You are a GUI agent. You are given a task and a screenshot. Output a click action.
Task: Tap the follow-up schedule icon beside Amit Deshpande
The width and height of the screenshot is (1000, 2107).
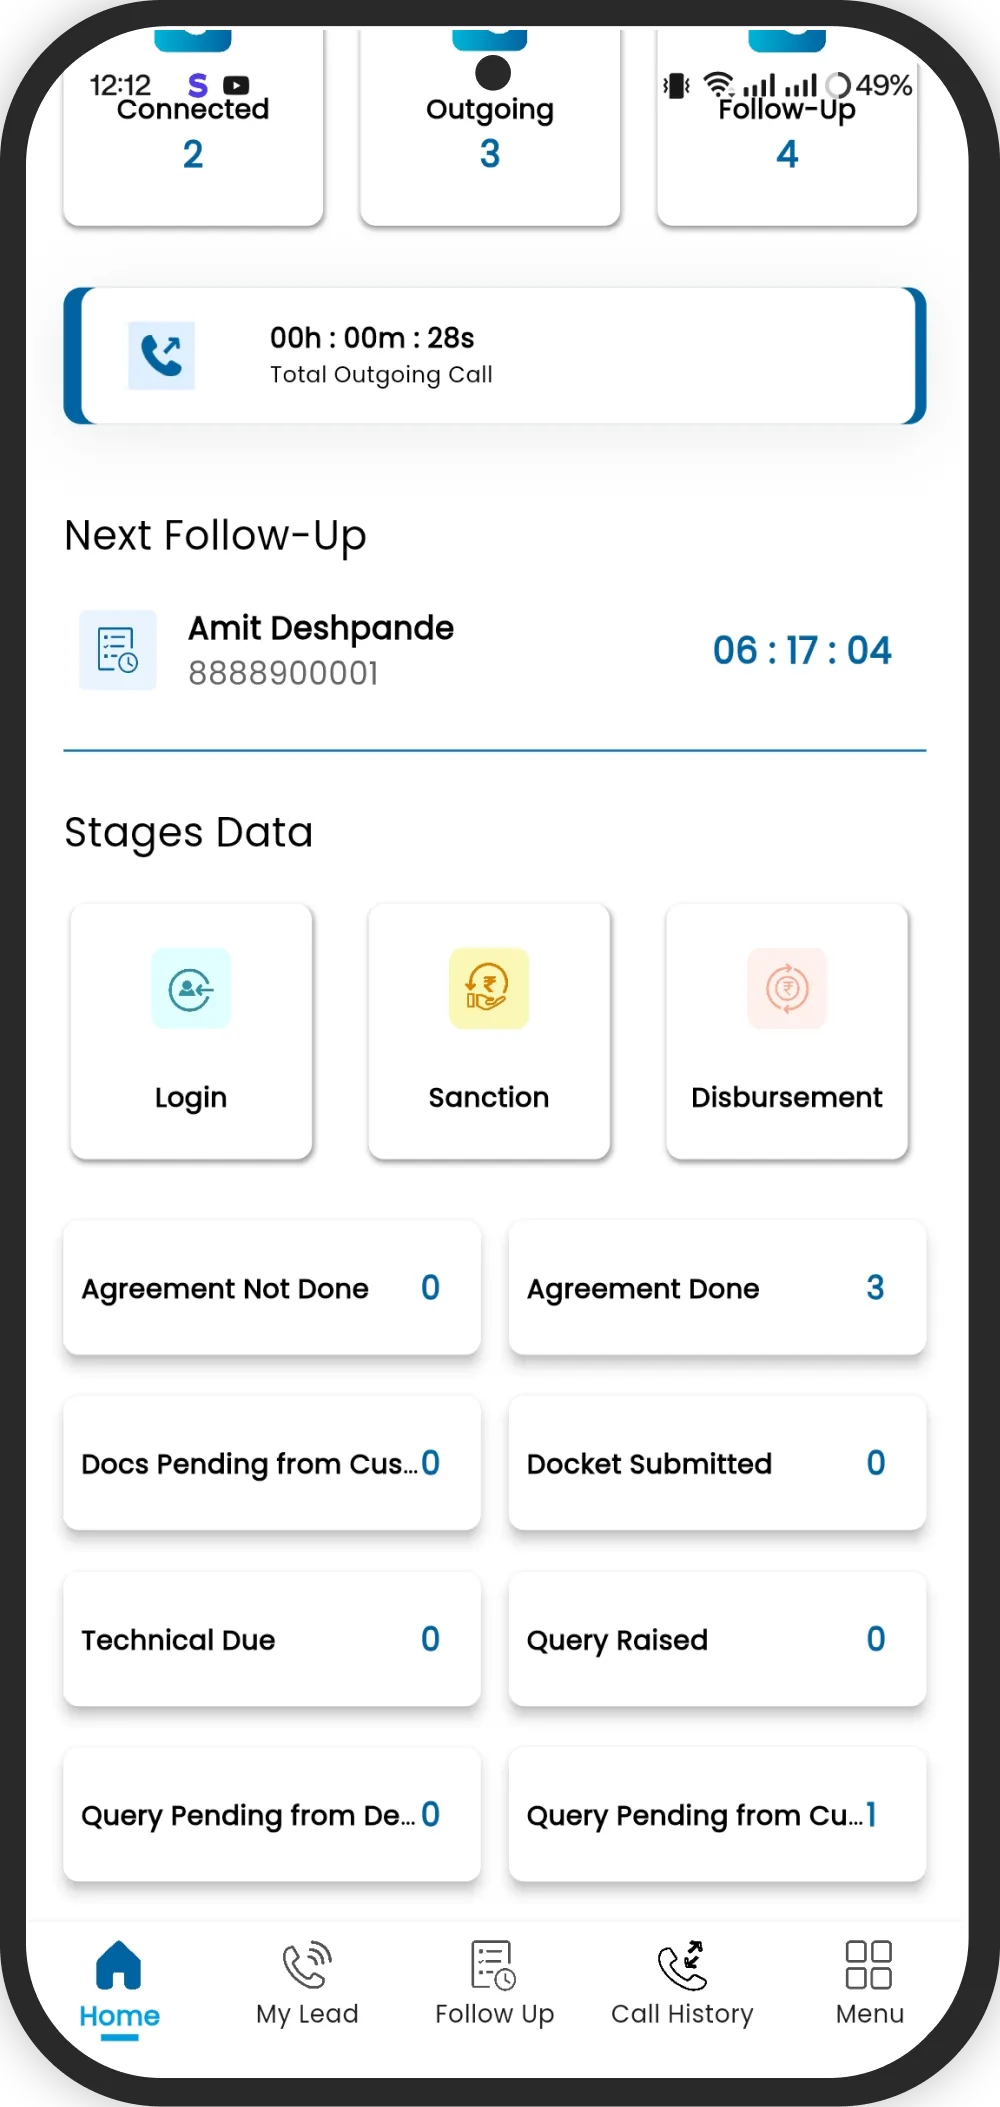pyautogui.click(x=118, y=650)
